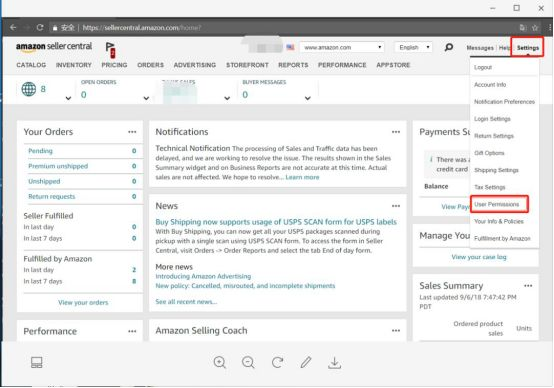554x388 pixels.
Task: Expand the sales summary chevron
Action: [x=227, y=98]
